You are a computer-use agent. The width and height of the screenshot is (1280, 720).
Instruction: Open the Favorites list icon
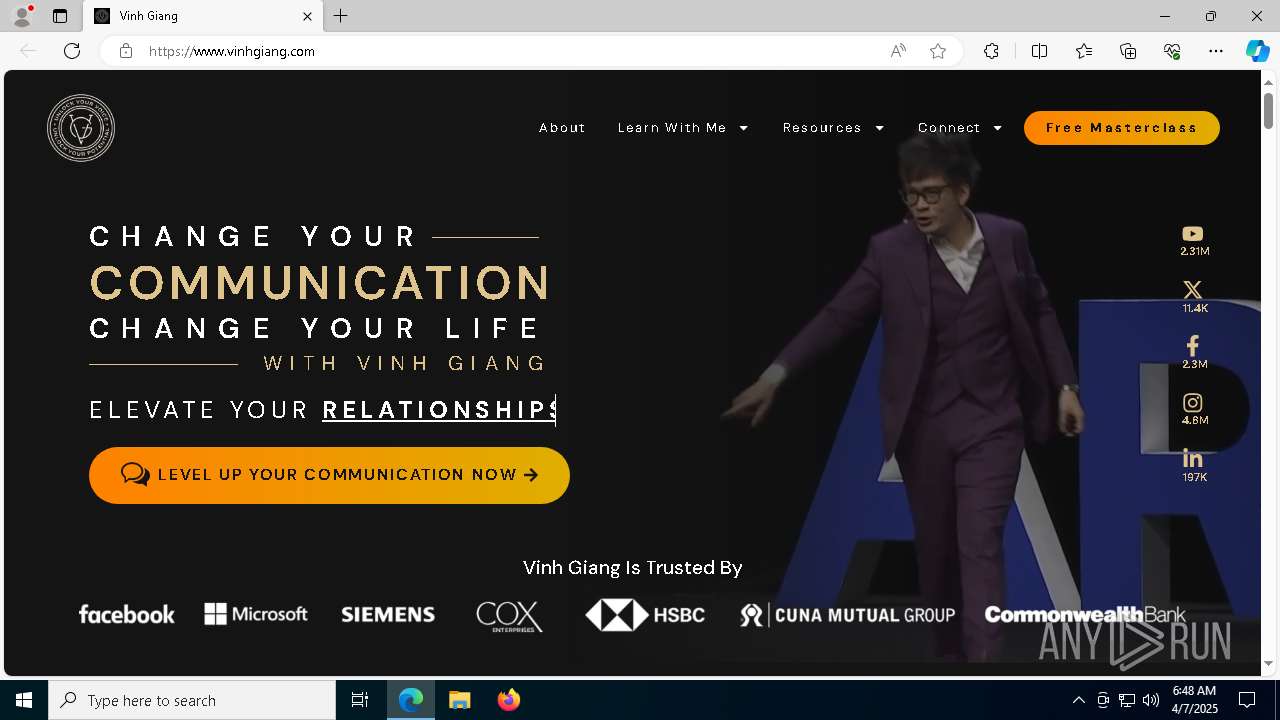tap(1084, 51)
